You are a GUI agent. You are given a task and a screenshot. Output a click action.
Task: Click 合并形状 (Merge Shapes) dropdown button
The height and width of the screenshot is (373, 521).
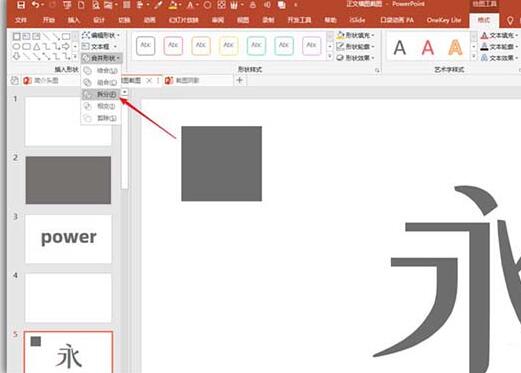101,58
